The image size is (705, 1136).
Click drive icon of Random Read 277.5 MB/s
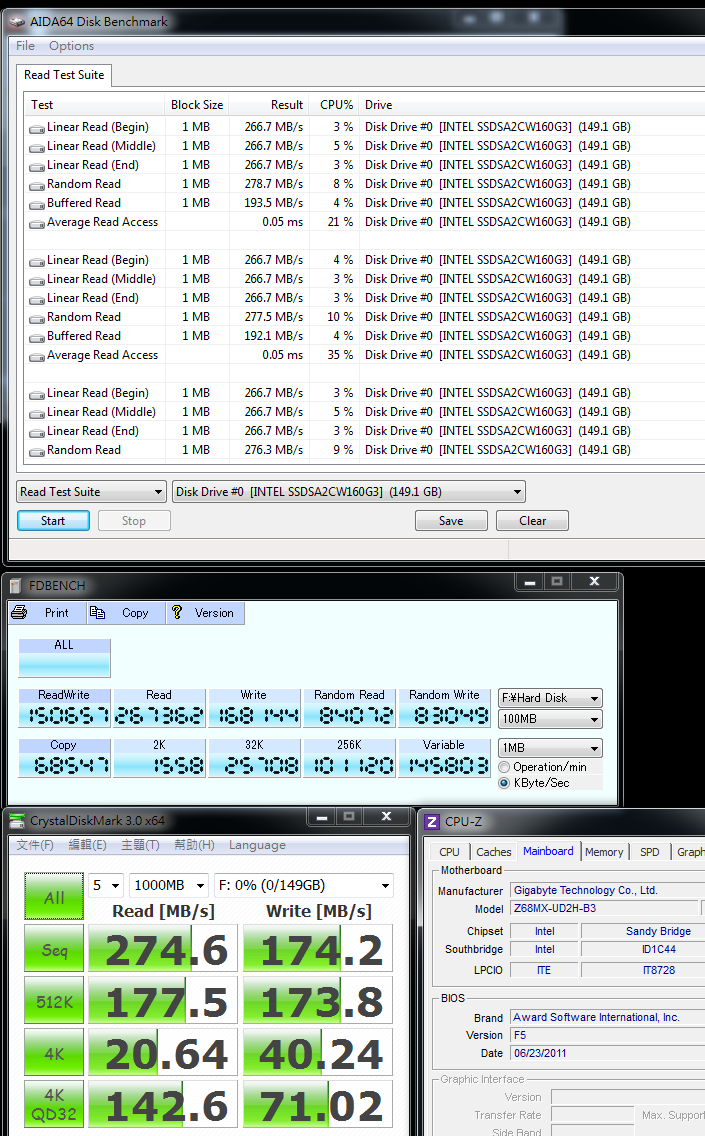coord(36,318)
